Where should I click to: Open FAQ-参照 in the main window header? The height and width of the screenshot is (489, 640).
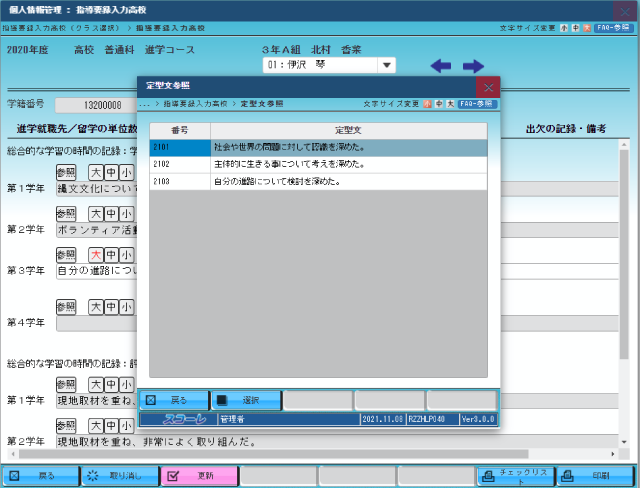(x=614, y=28)
